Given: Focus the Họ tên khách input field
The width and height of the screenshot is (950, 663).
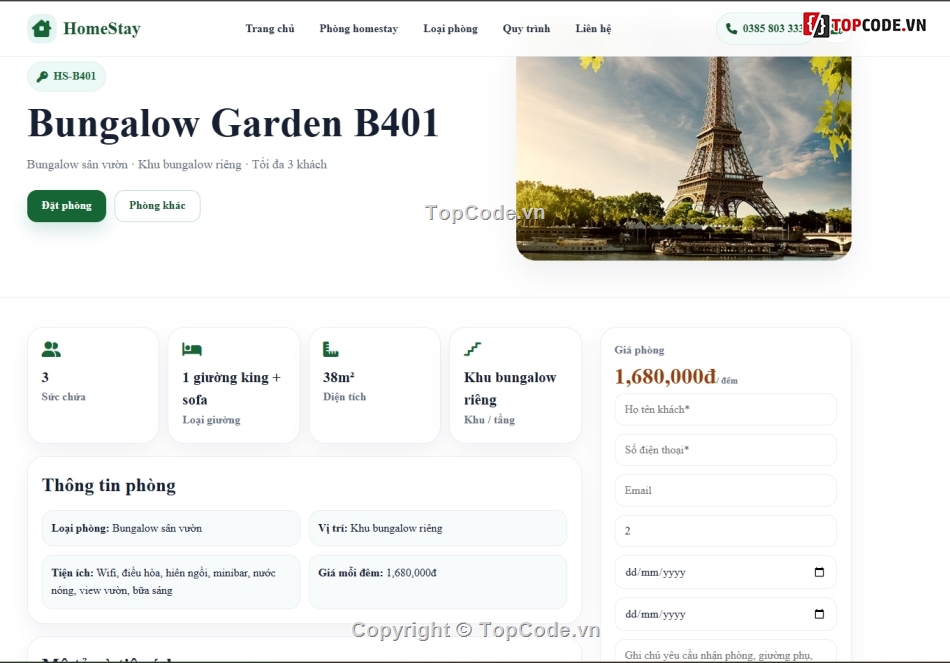Looking at the screenshot, I should pos(725,409).
